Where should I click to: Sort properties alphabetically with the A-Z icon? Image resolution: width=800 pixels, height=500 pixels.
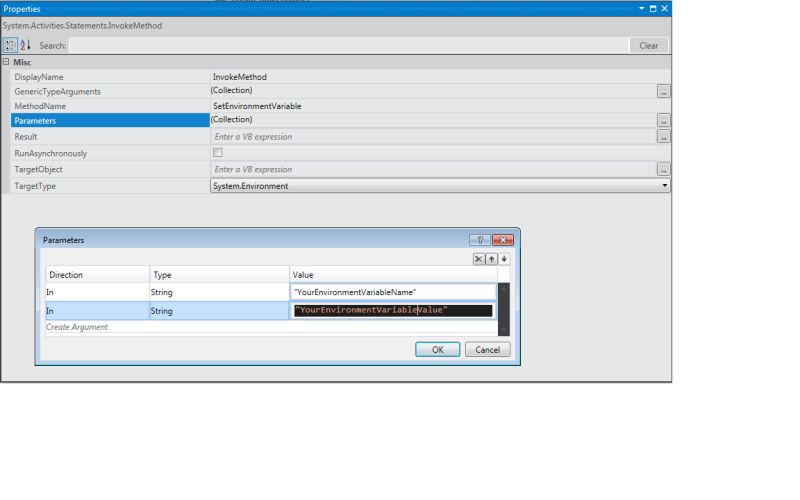pos(25,45)
